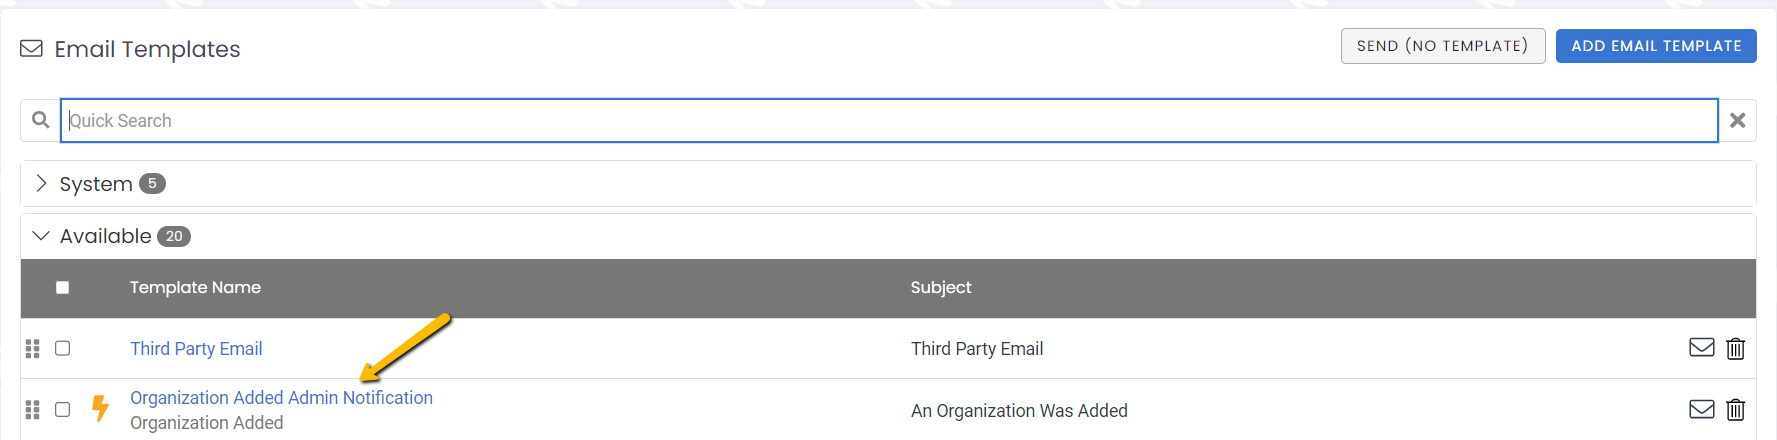Click trash icon for Organization Added Admin Notification

click(1736, 409)
